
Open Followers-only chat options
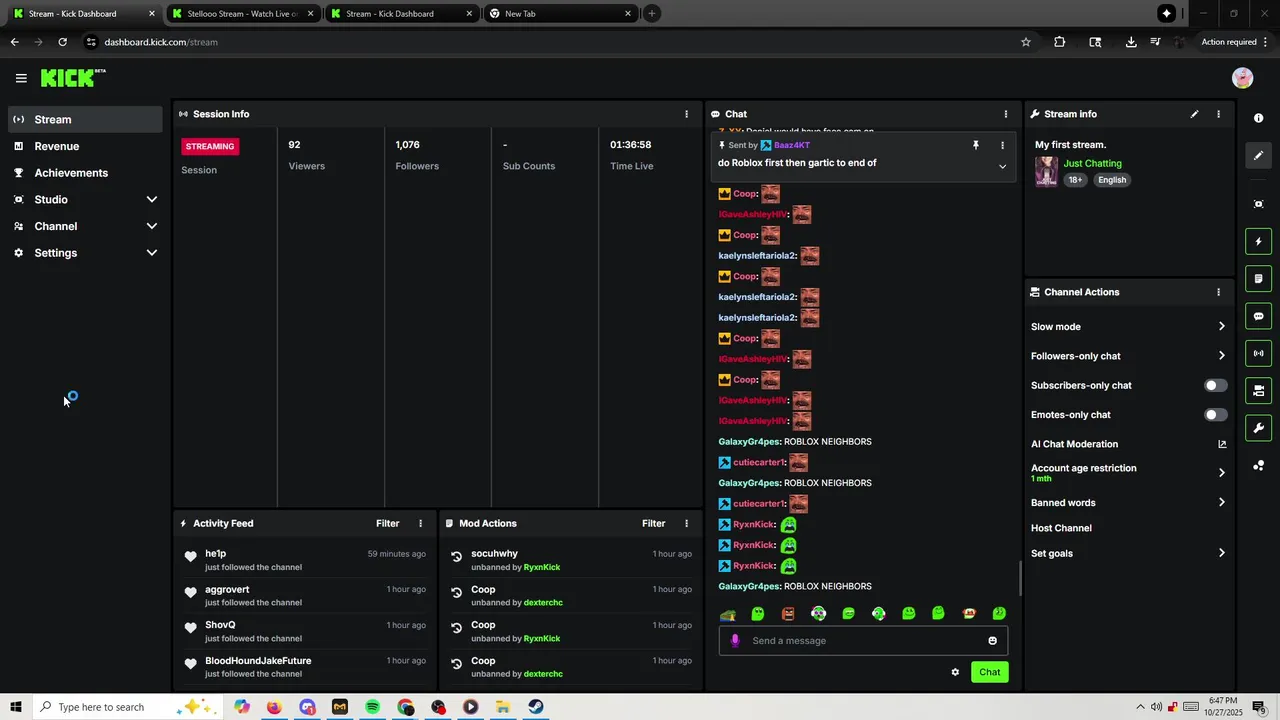point(1128,356)
